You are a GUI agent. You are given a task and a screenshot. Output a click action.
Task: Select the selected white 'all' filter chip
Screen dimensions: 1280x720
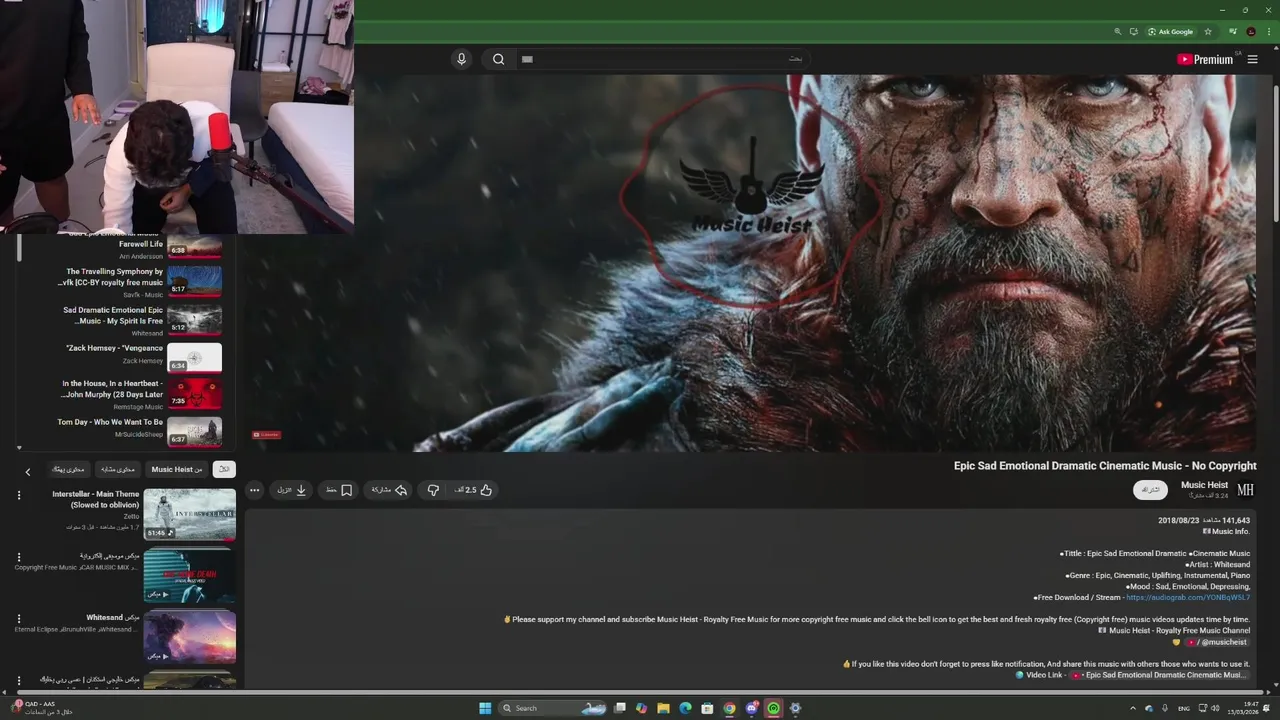[x=225, y=469]
